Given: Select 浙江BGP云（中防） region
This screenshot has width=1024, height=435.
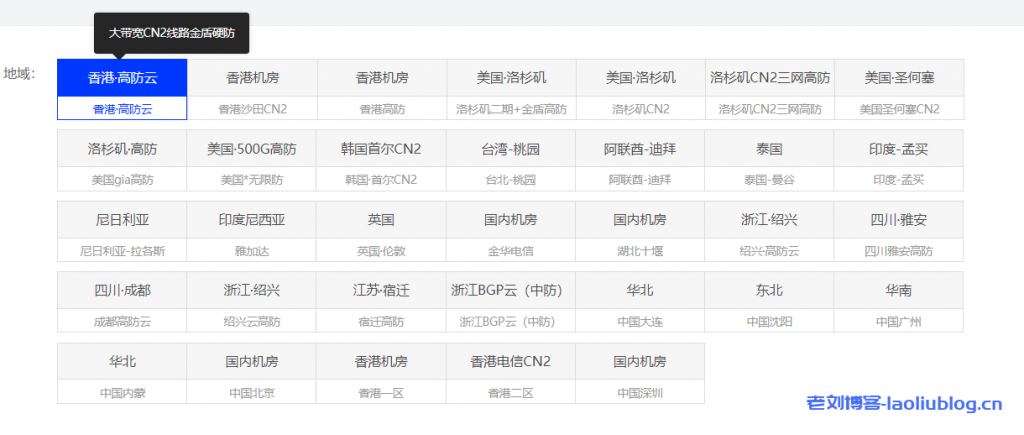Looking at the screenshot, I should [x=511, y=302].
